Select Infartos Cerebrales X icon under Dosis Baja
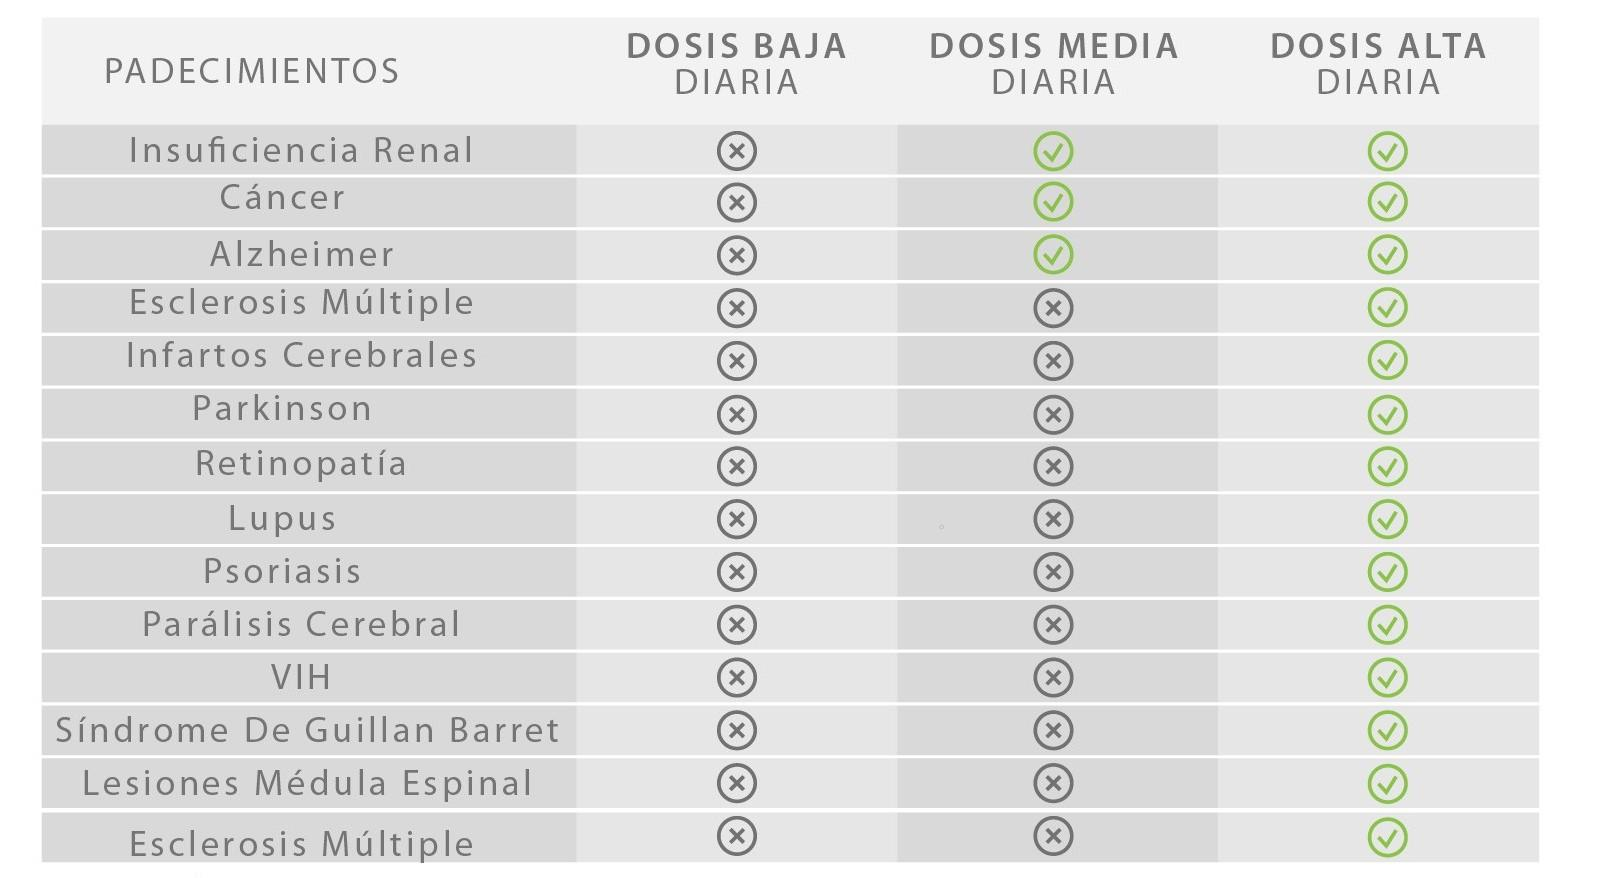The image size is (1613, 878). coord(737,360)
